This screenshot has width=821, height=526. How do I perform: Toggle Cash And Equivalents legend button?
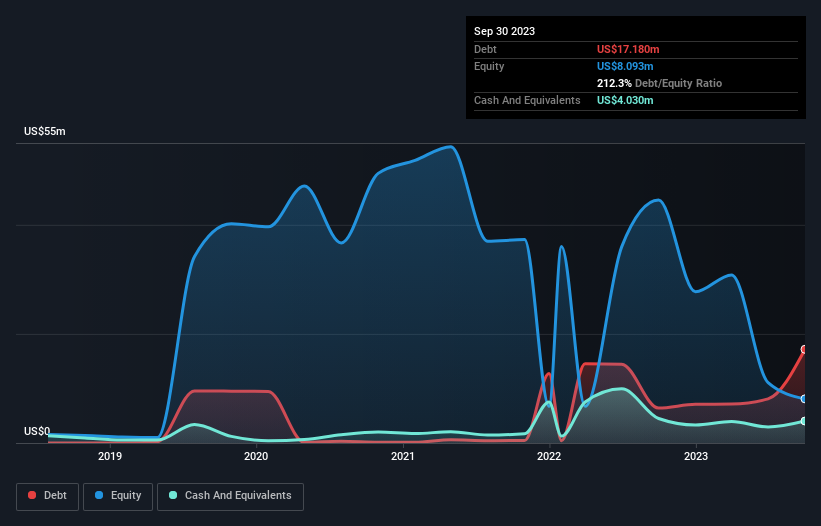coord(230,496)
